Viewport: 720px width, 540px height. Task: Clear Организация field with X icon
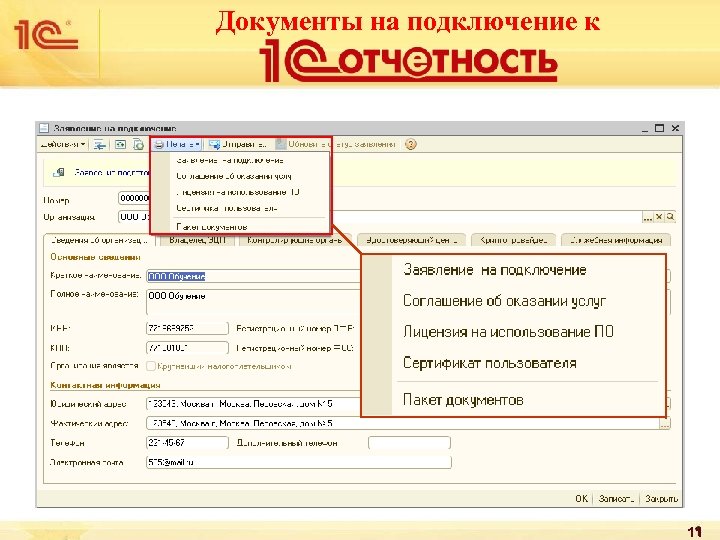pyautogui.click(x=659, y=217)
